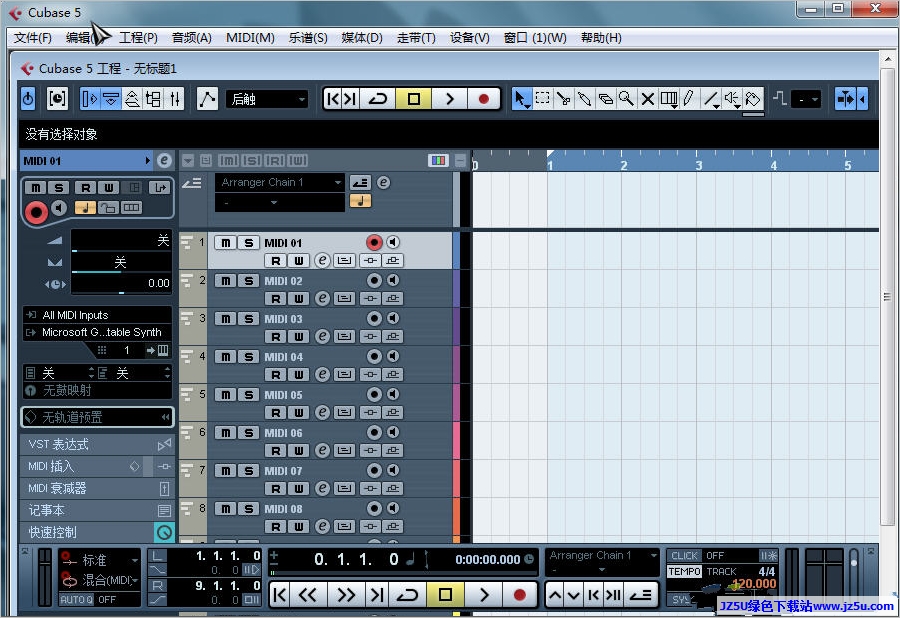Activate the Zoom magnifier tool

[x=626, y=99]
